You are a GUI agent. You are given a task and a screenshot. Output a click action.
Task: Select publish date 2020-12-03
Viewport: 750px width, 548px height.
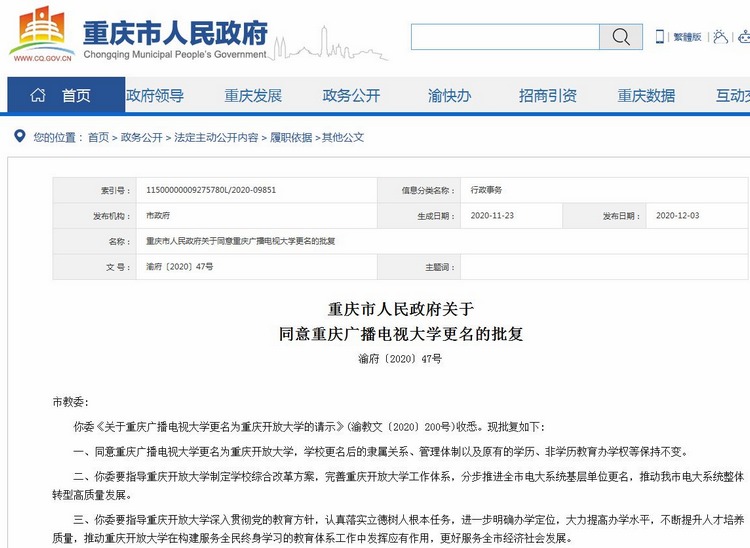point(677,216)
